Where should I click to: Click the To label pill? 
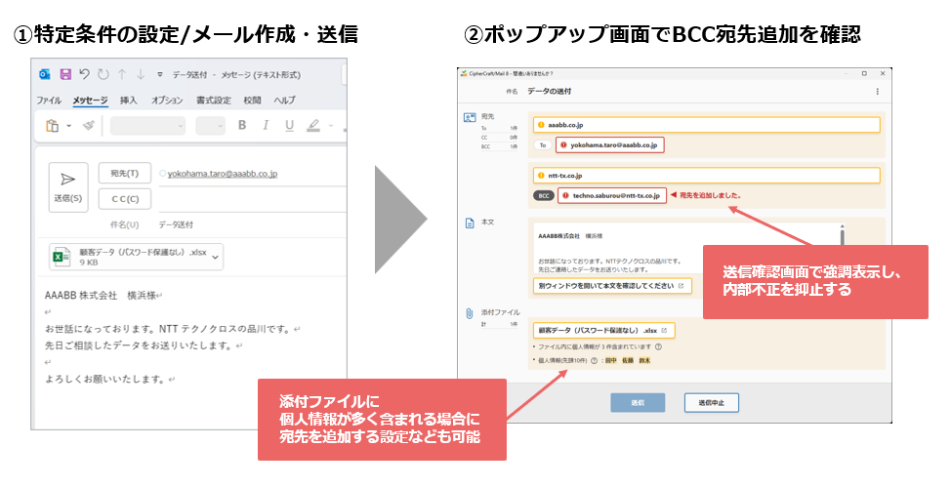click(542, 145)
